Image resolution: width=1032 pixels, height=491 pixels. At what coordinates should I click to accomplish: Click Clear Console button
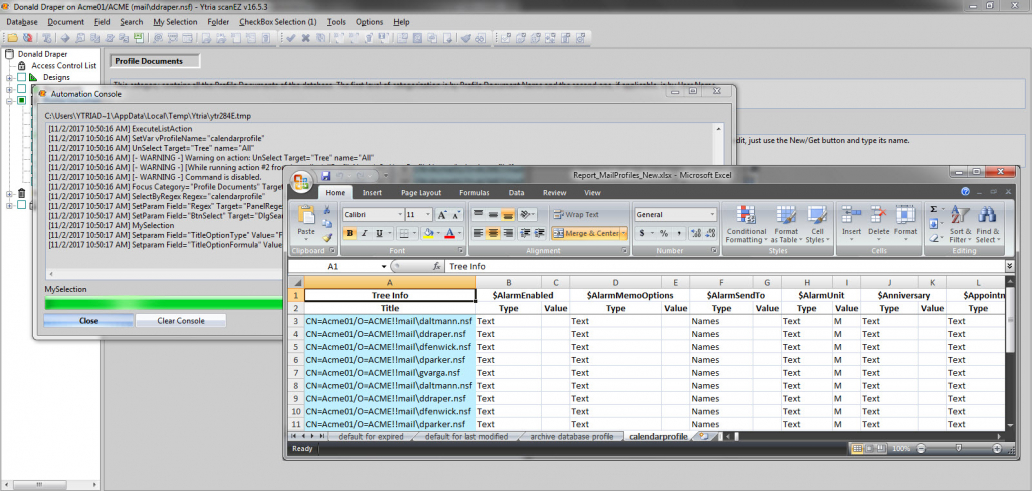click(x=181, y=321)
